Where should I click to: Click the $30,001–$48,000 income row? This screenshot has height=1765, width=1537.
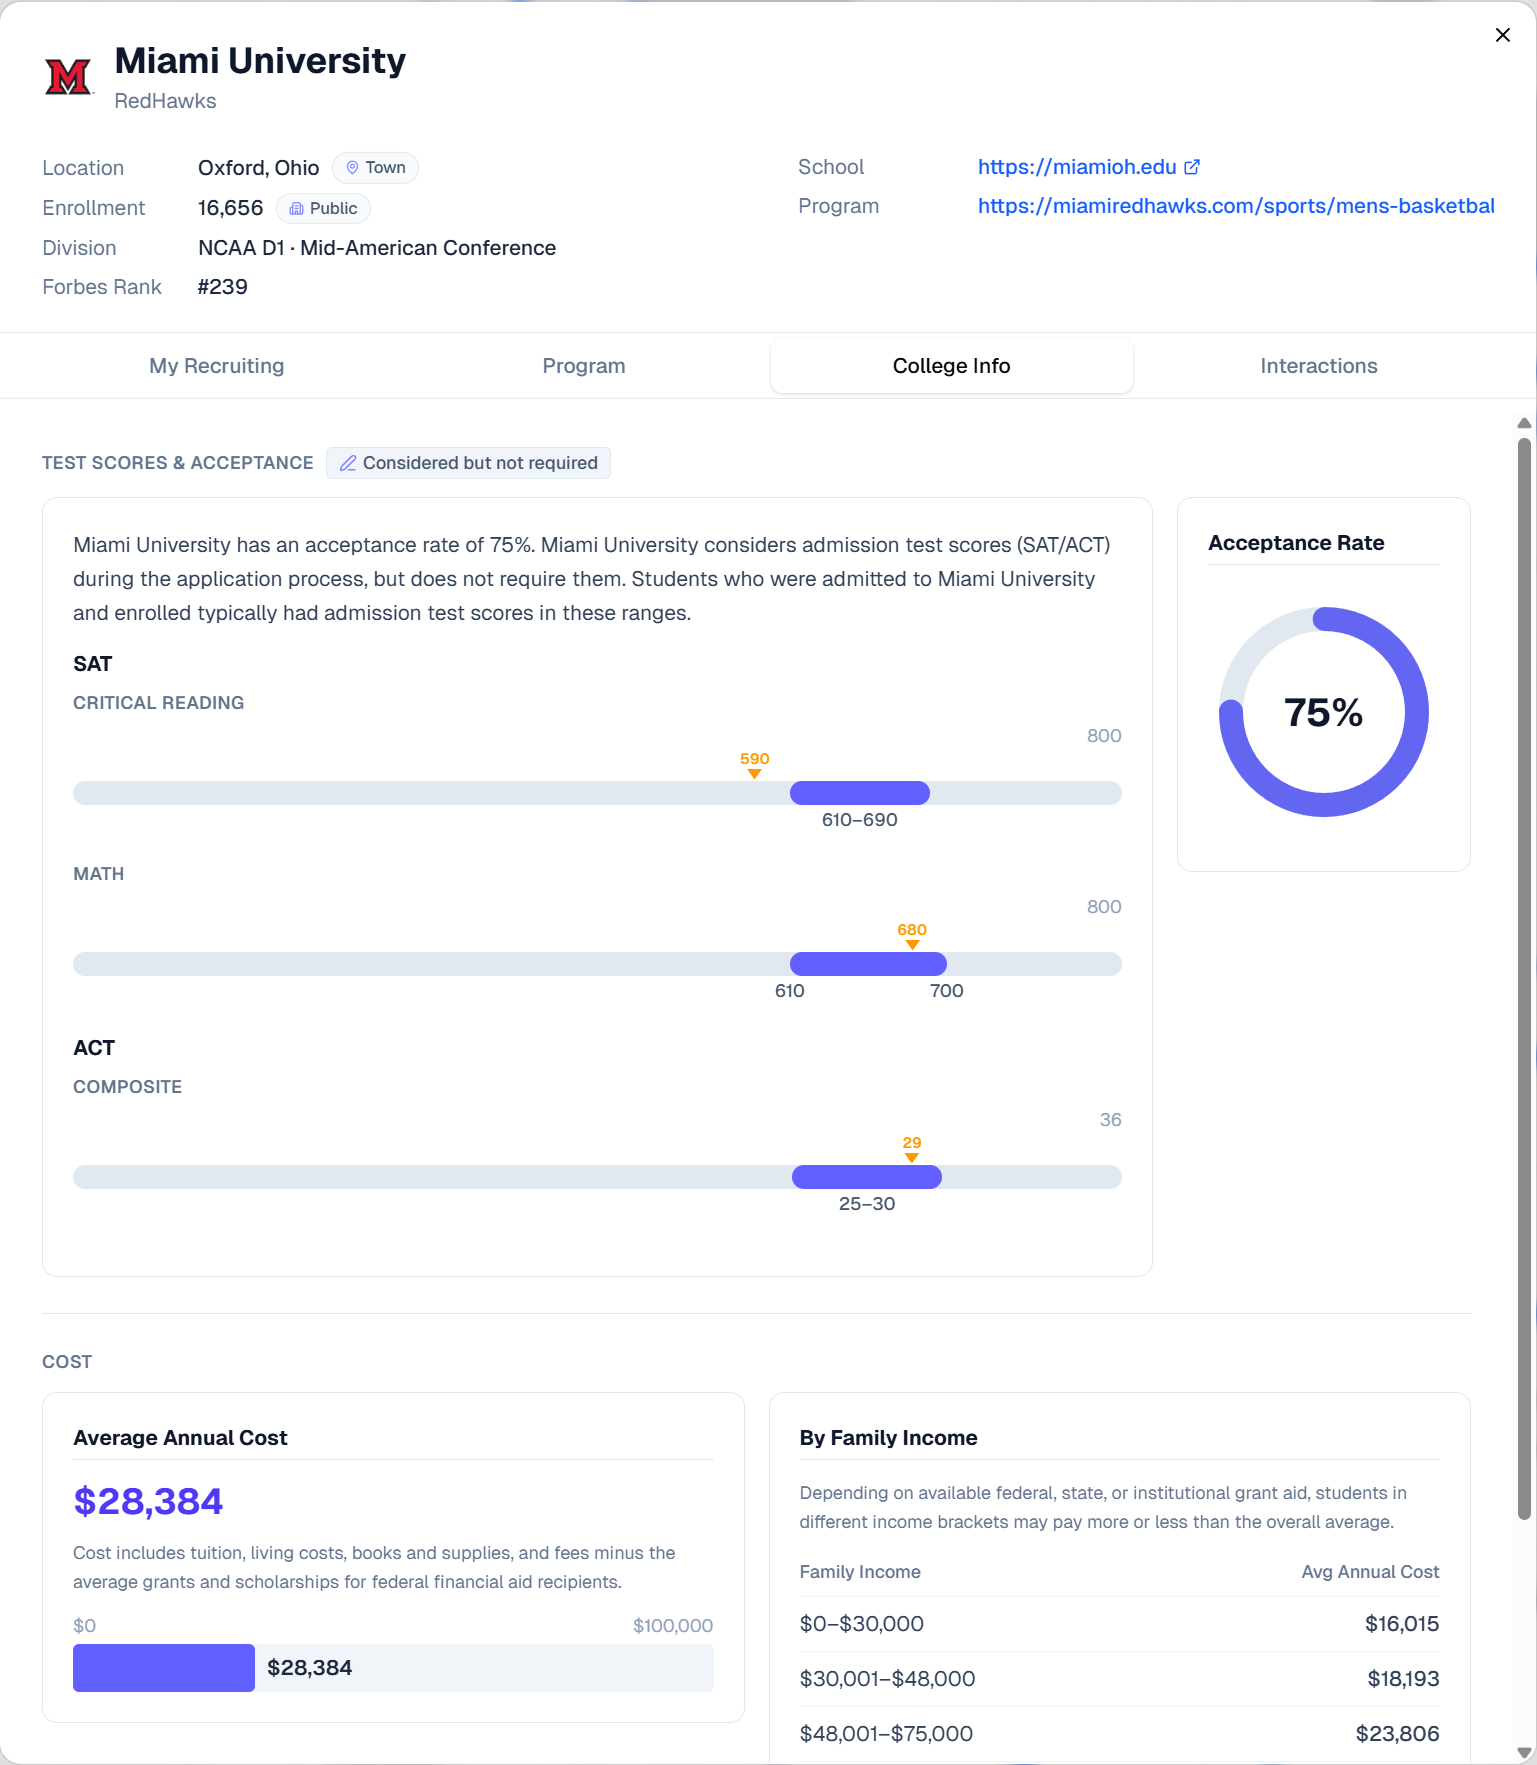pos(1119,1679)
